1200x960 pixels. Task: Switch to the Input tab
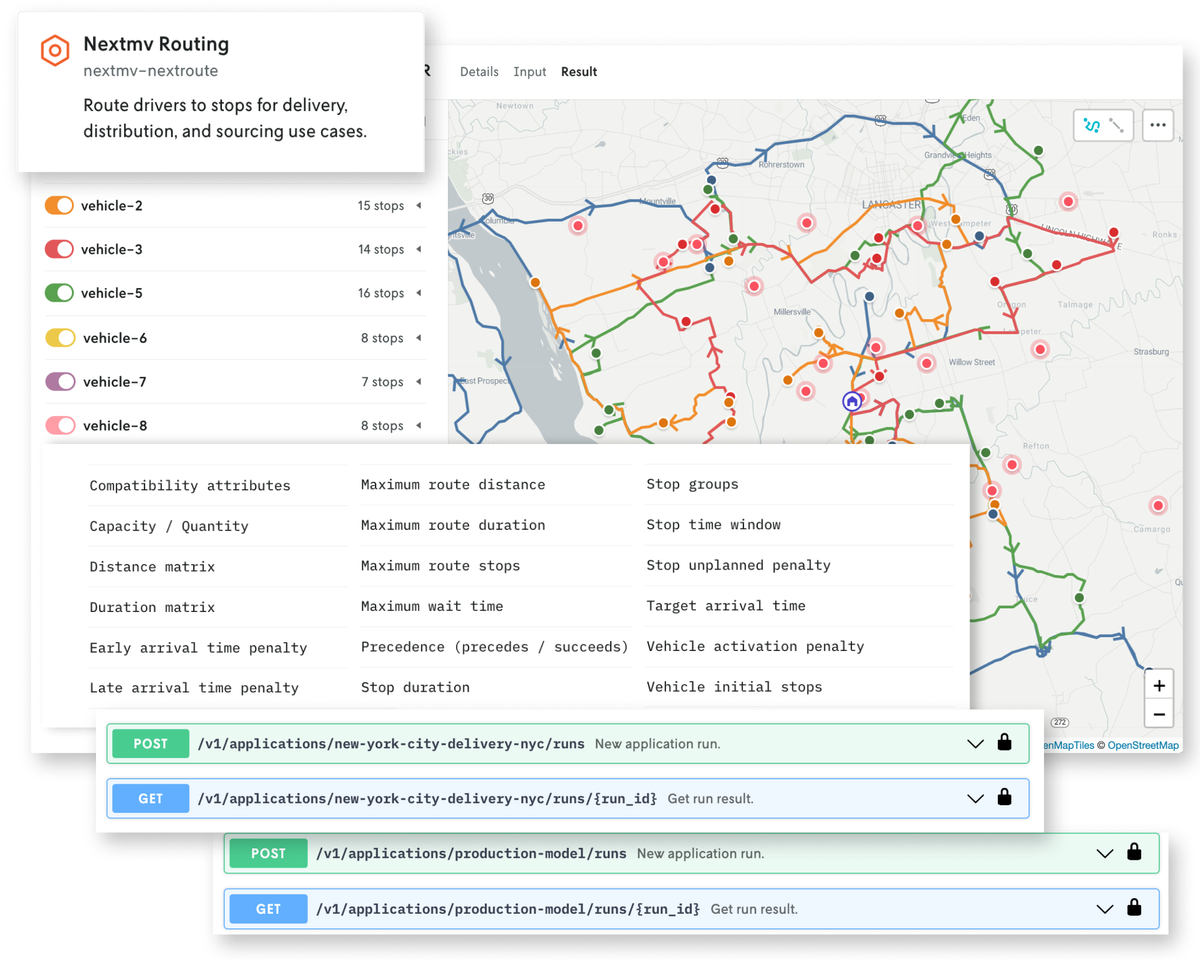coord(529,71)
